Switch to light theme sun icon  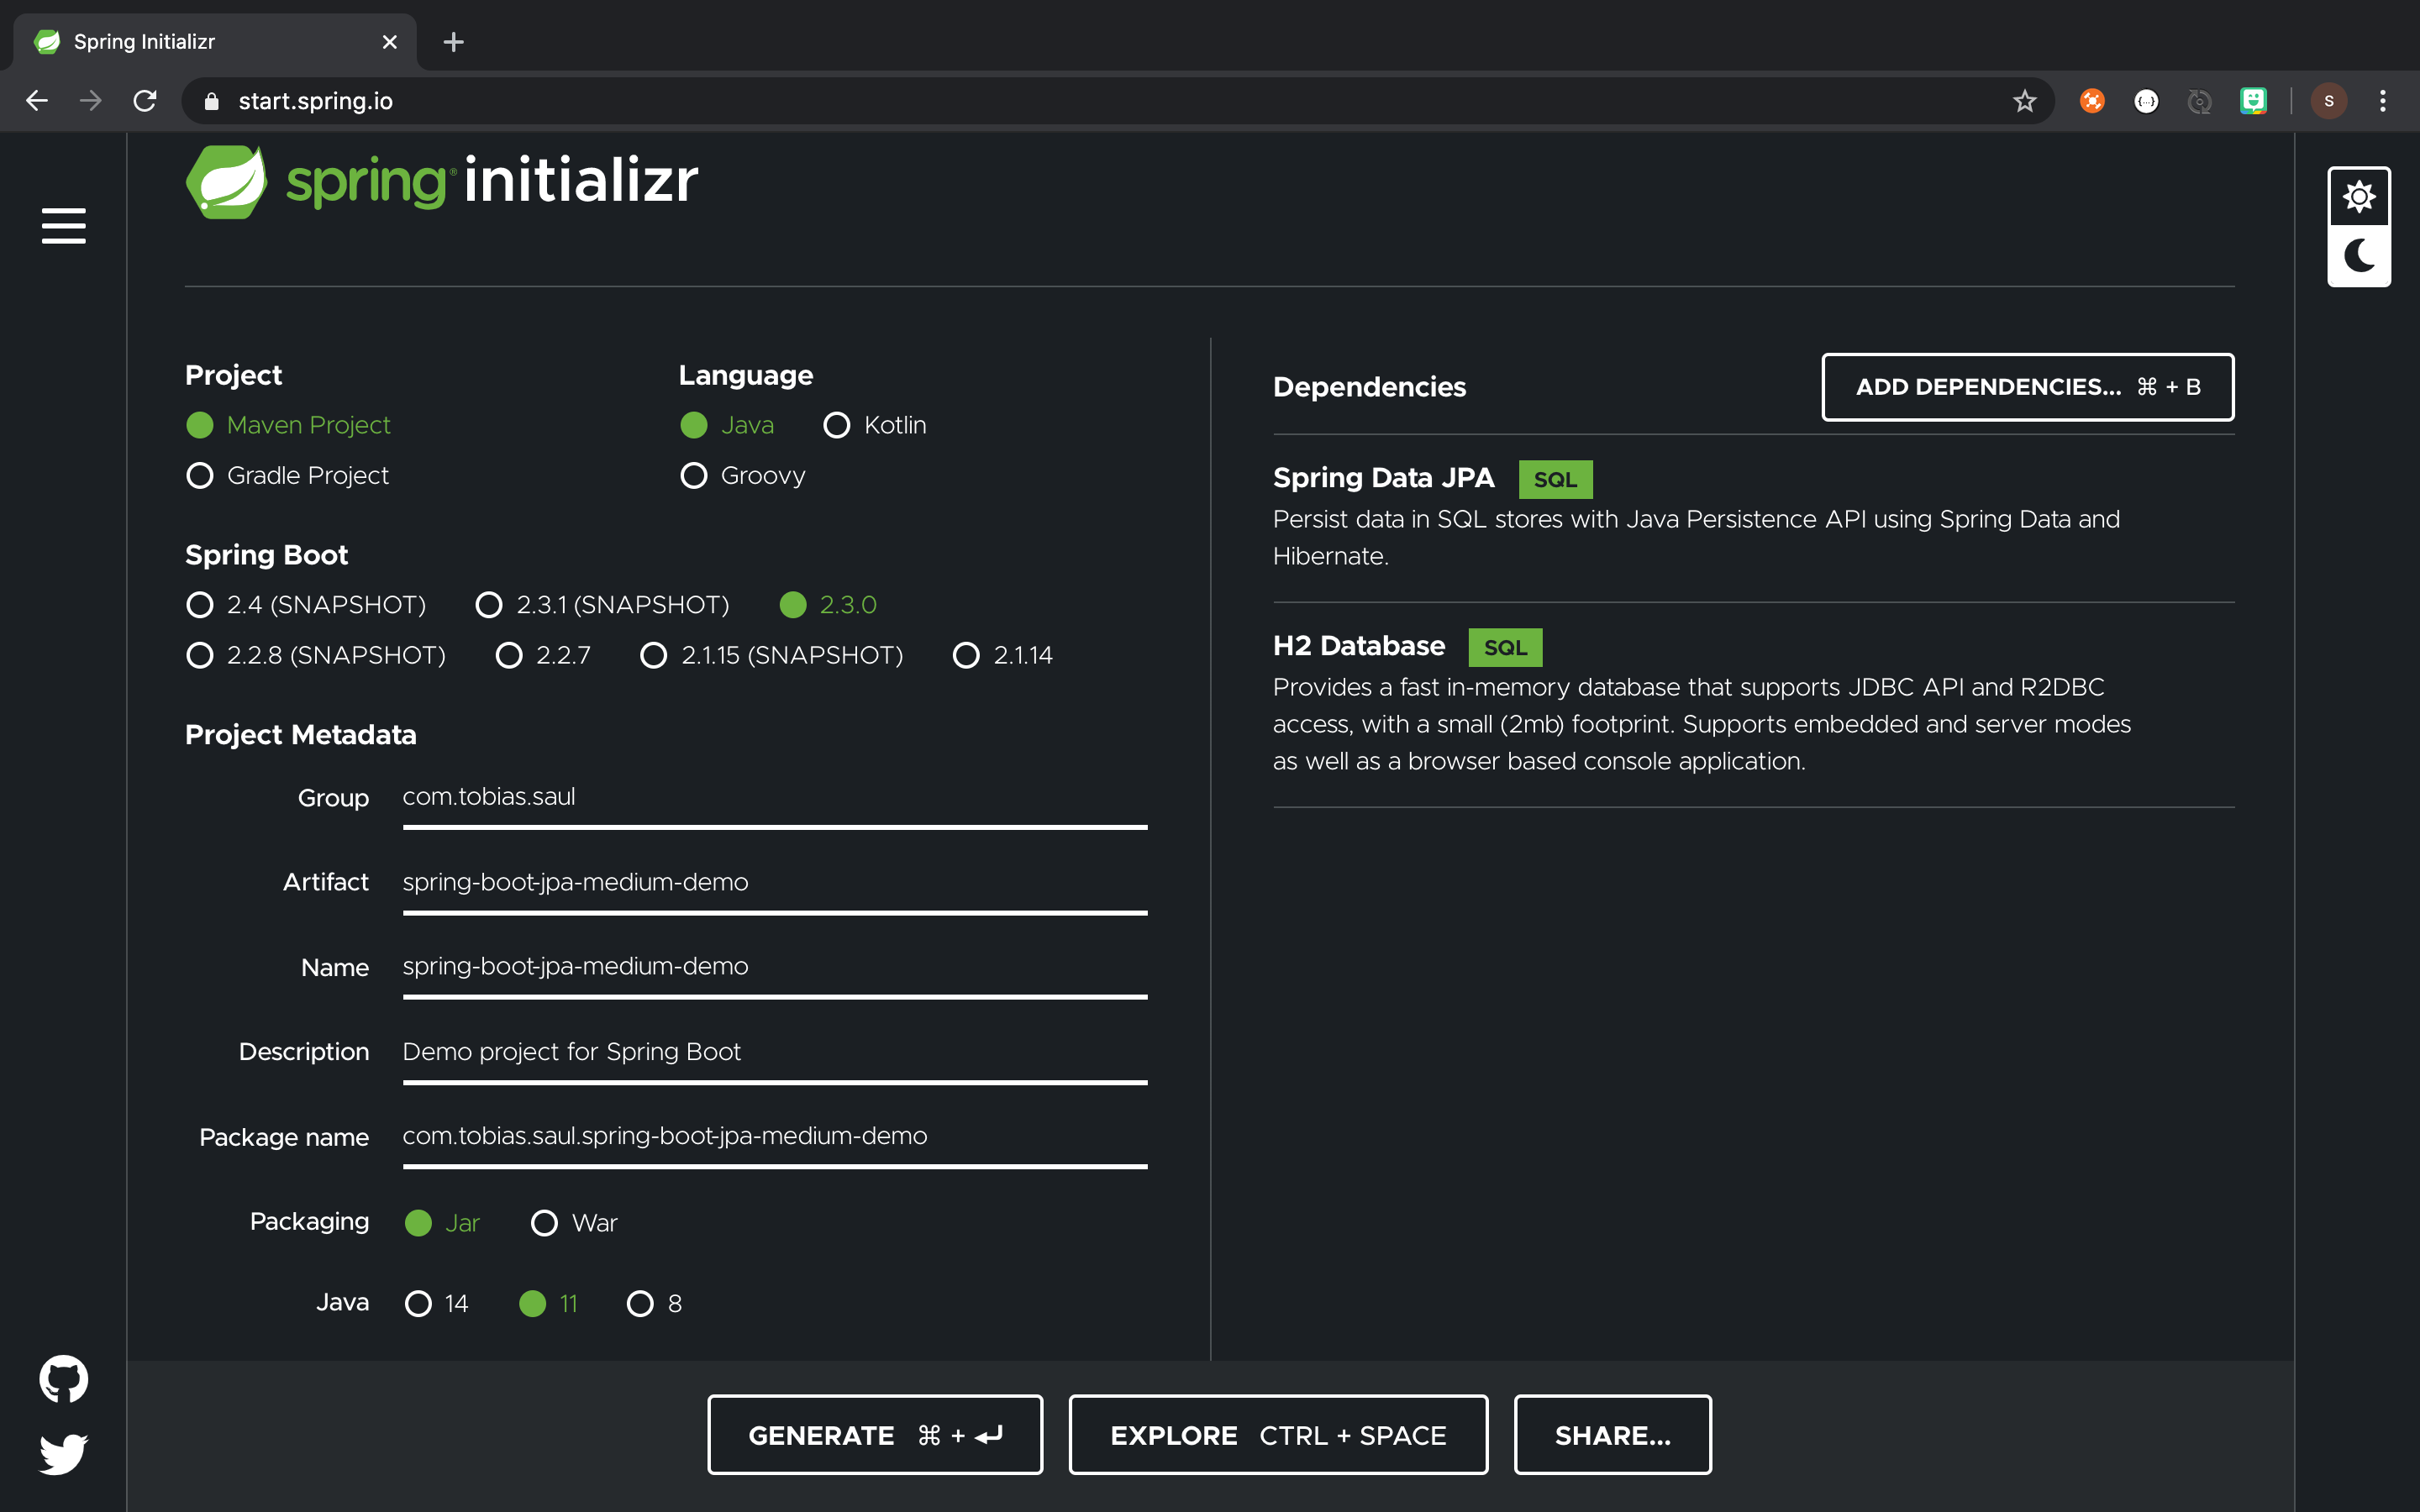click(2359, 197)
